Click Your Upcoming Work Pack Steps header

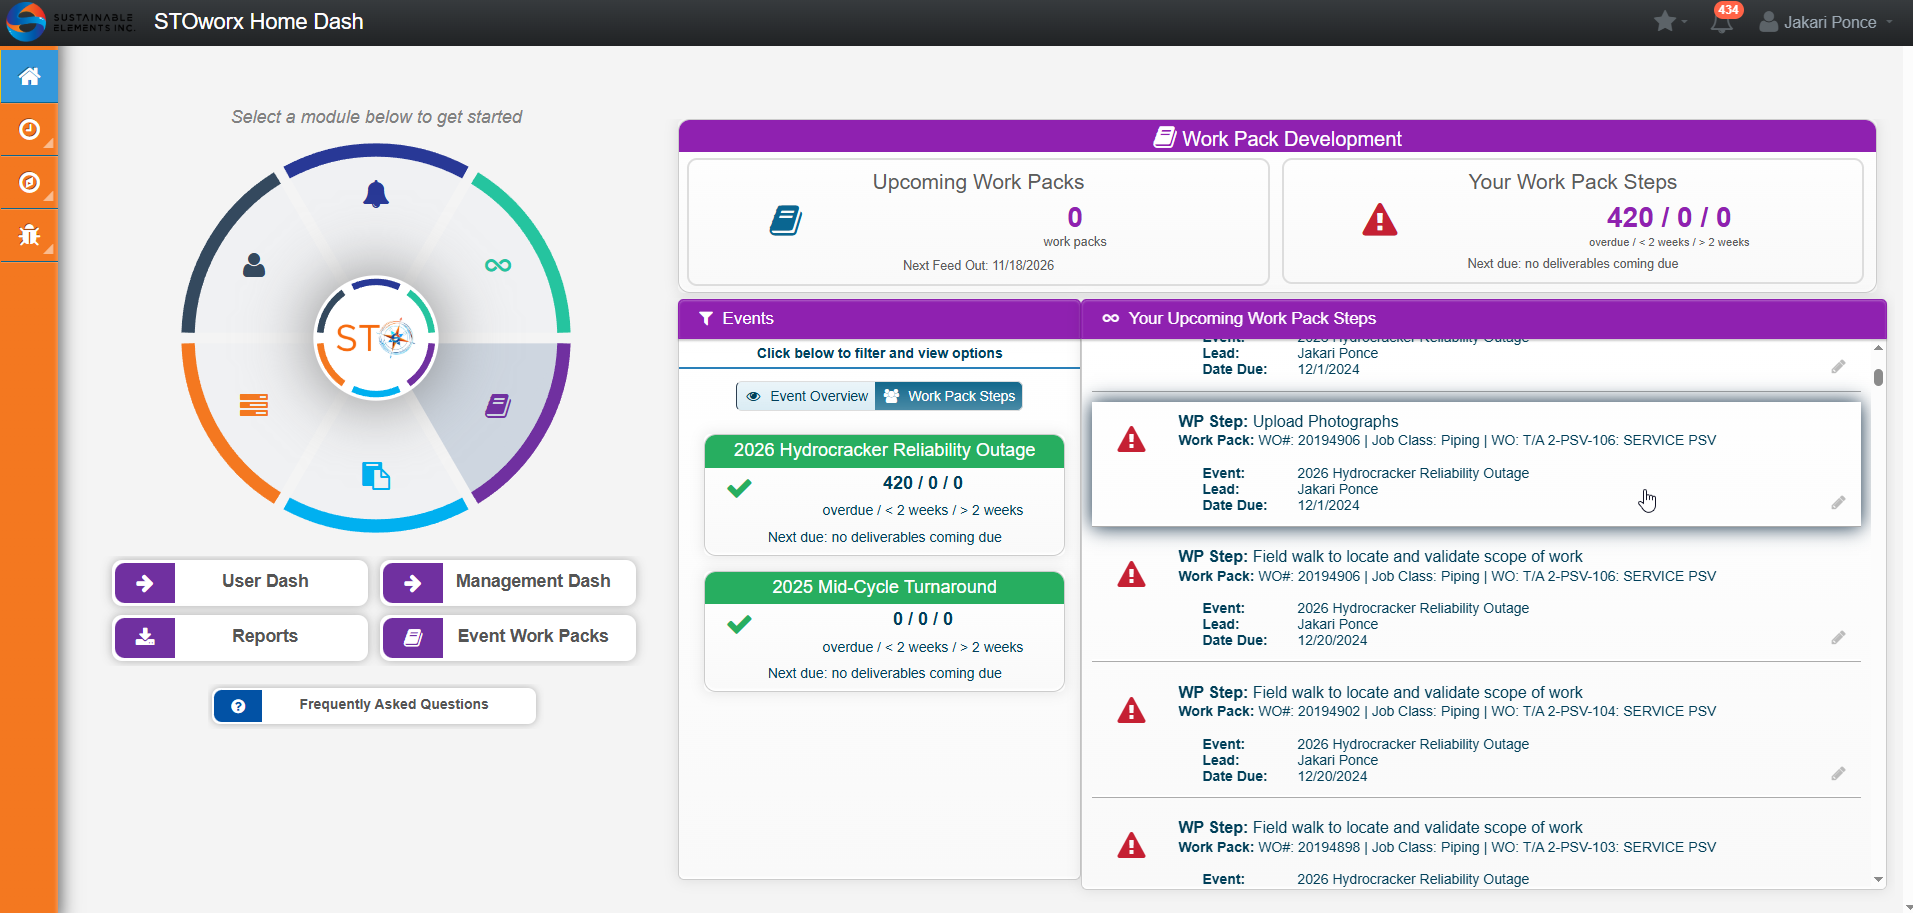point(1484,319)
